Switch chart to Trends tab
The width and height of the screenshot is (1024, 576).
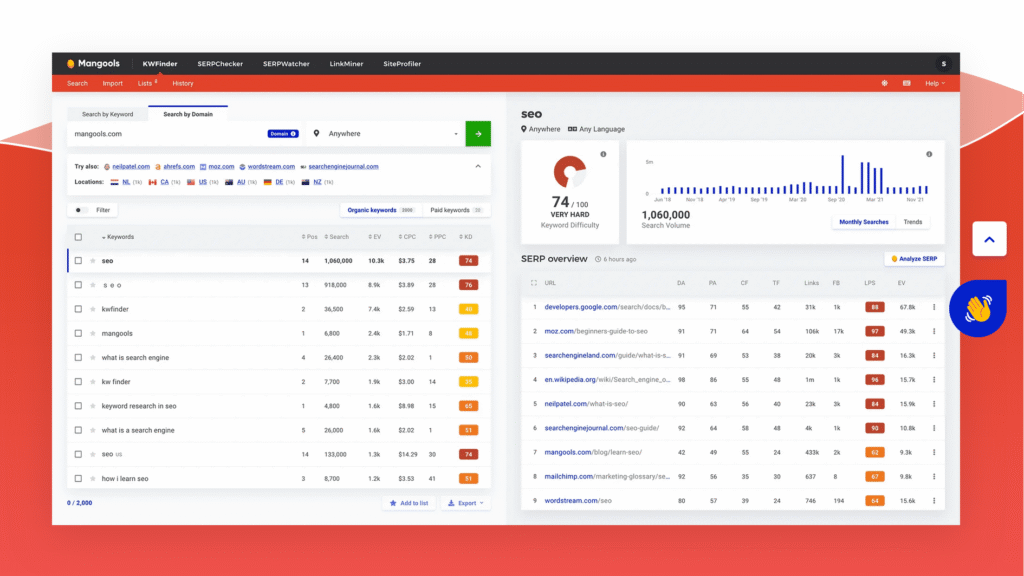point(913,222)
